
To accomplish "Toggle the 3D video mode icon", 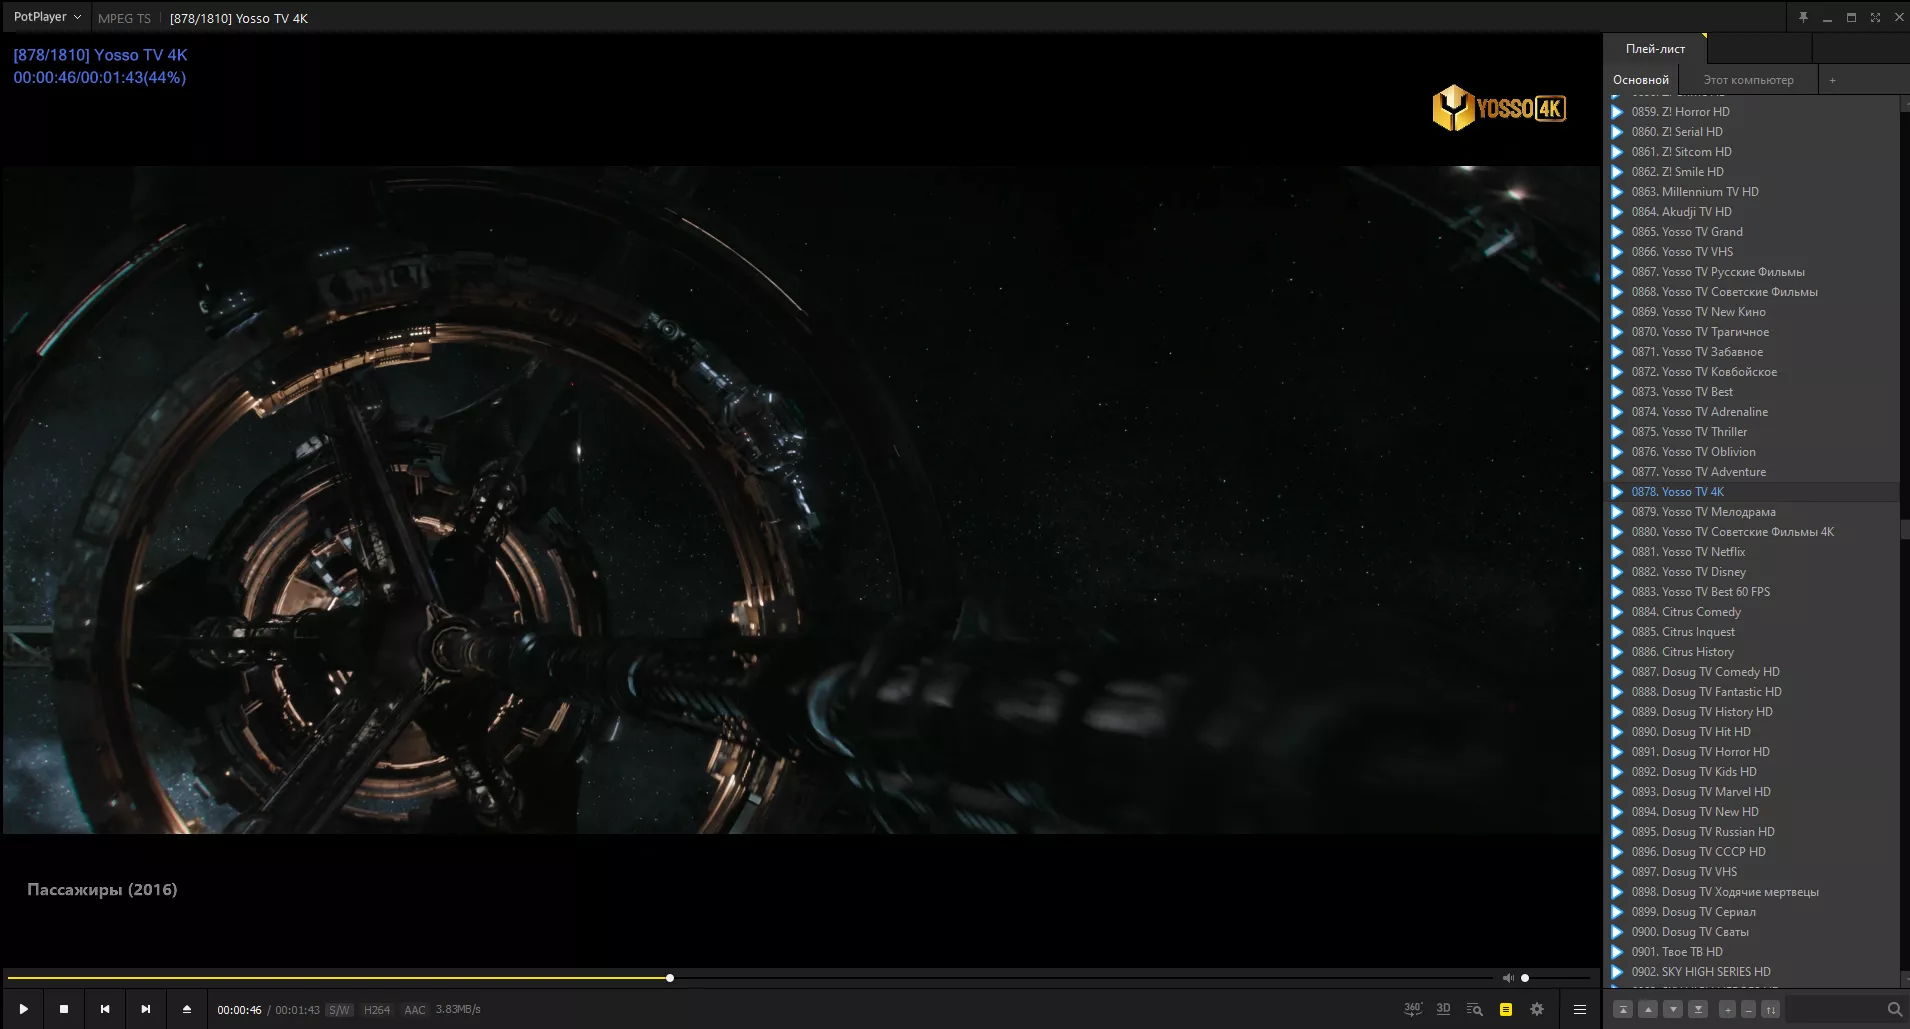I will (1443, 1009).
